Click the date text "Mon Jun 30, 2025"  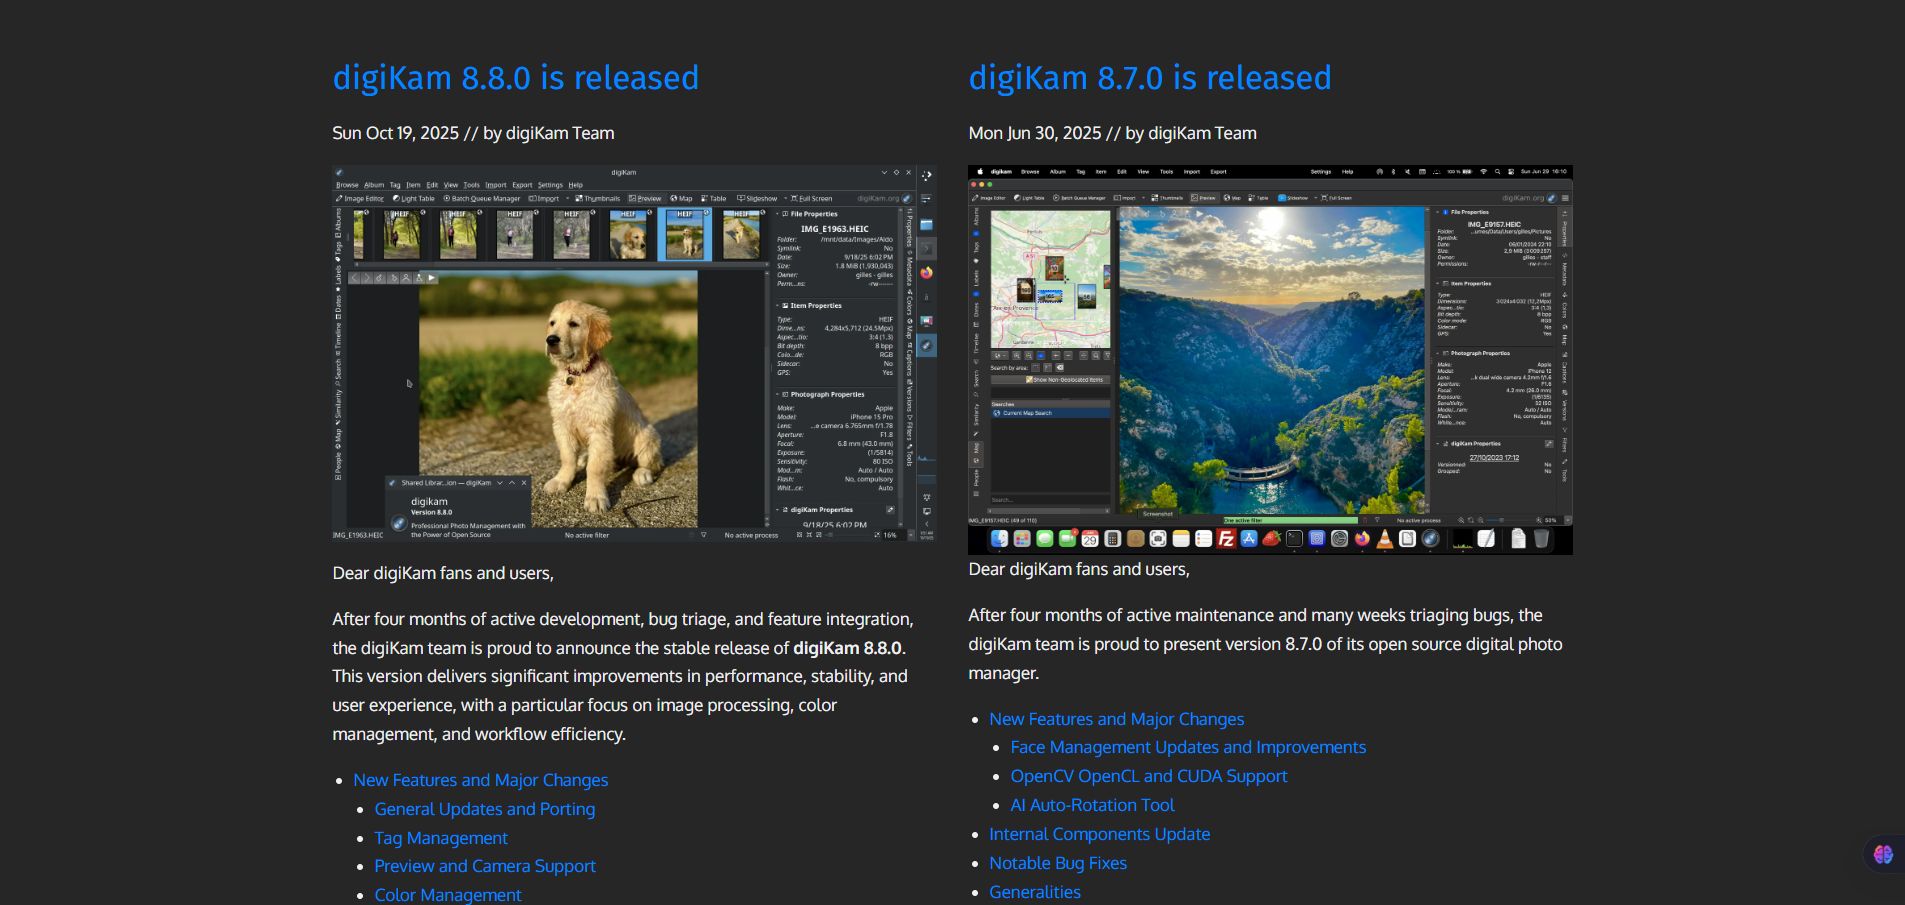coord(1035,133)
